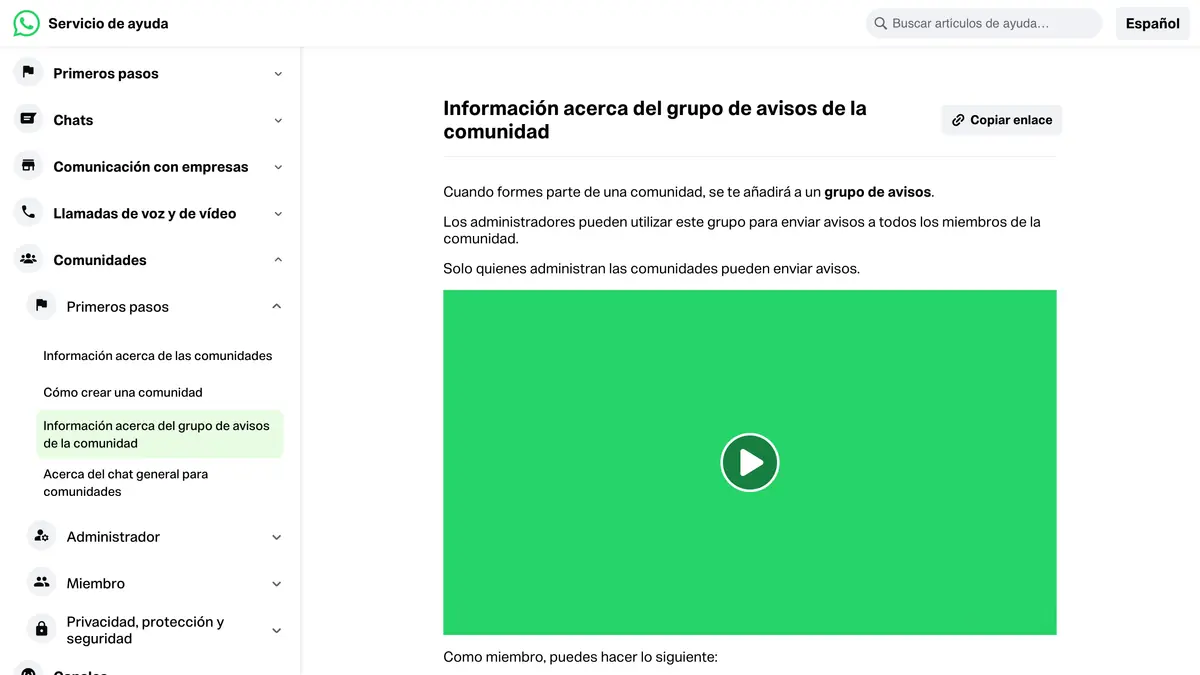Open Información acerca de las comunidades article
This screenshot has width=1200, height=675.
tap(157, 356)
